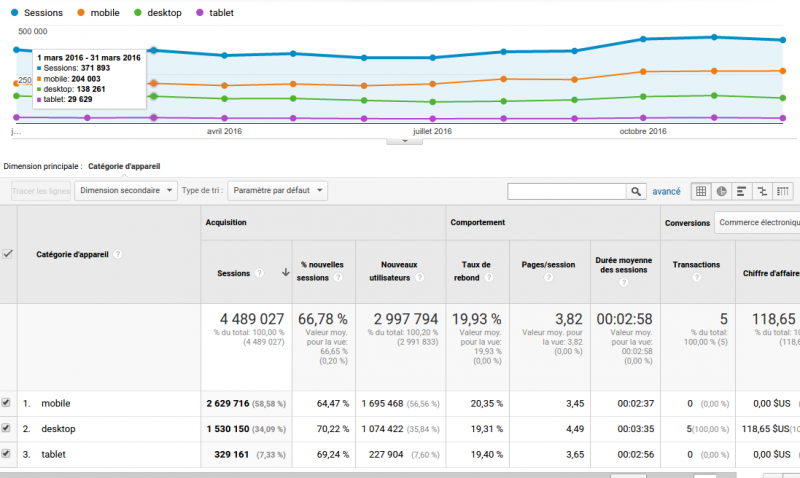Click the Tracer les lignes button
The height and width of the screenshot is (478, 800).
click(x=40, y=190)
